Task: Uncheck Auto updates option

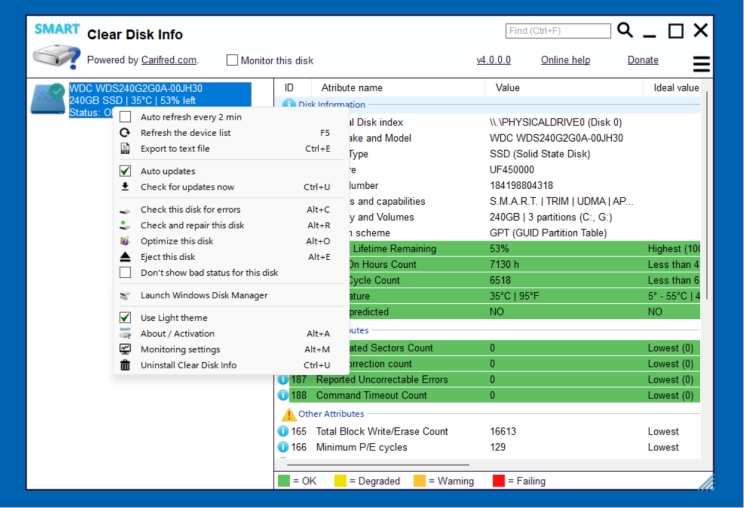Action: (125, 171)
